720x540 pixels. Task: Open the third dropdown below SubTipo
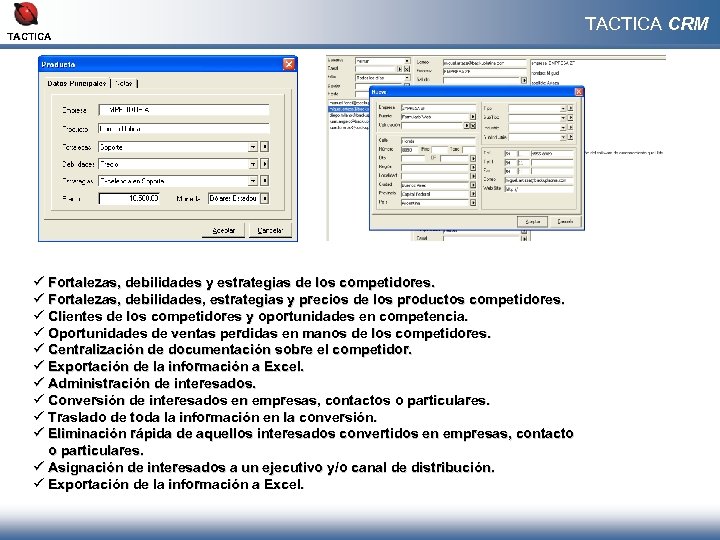[563, 128]
